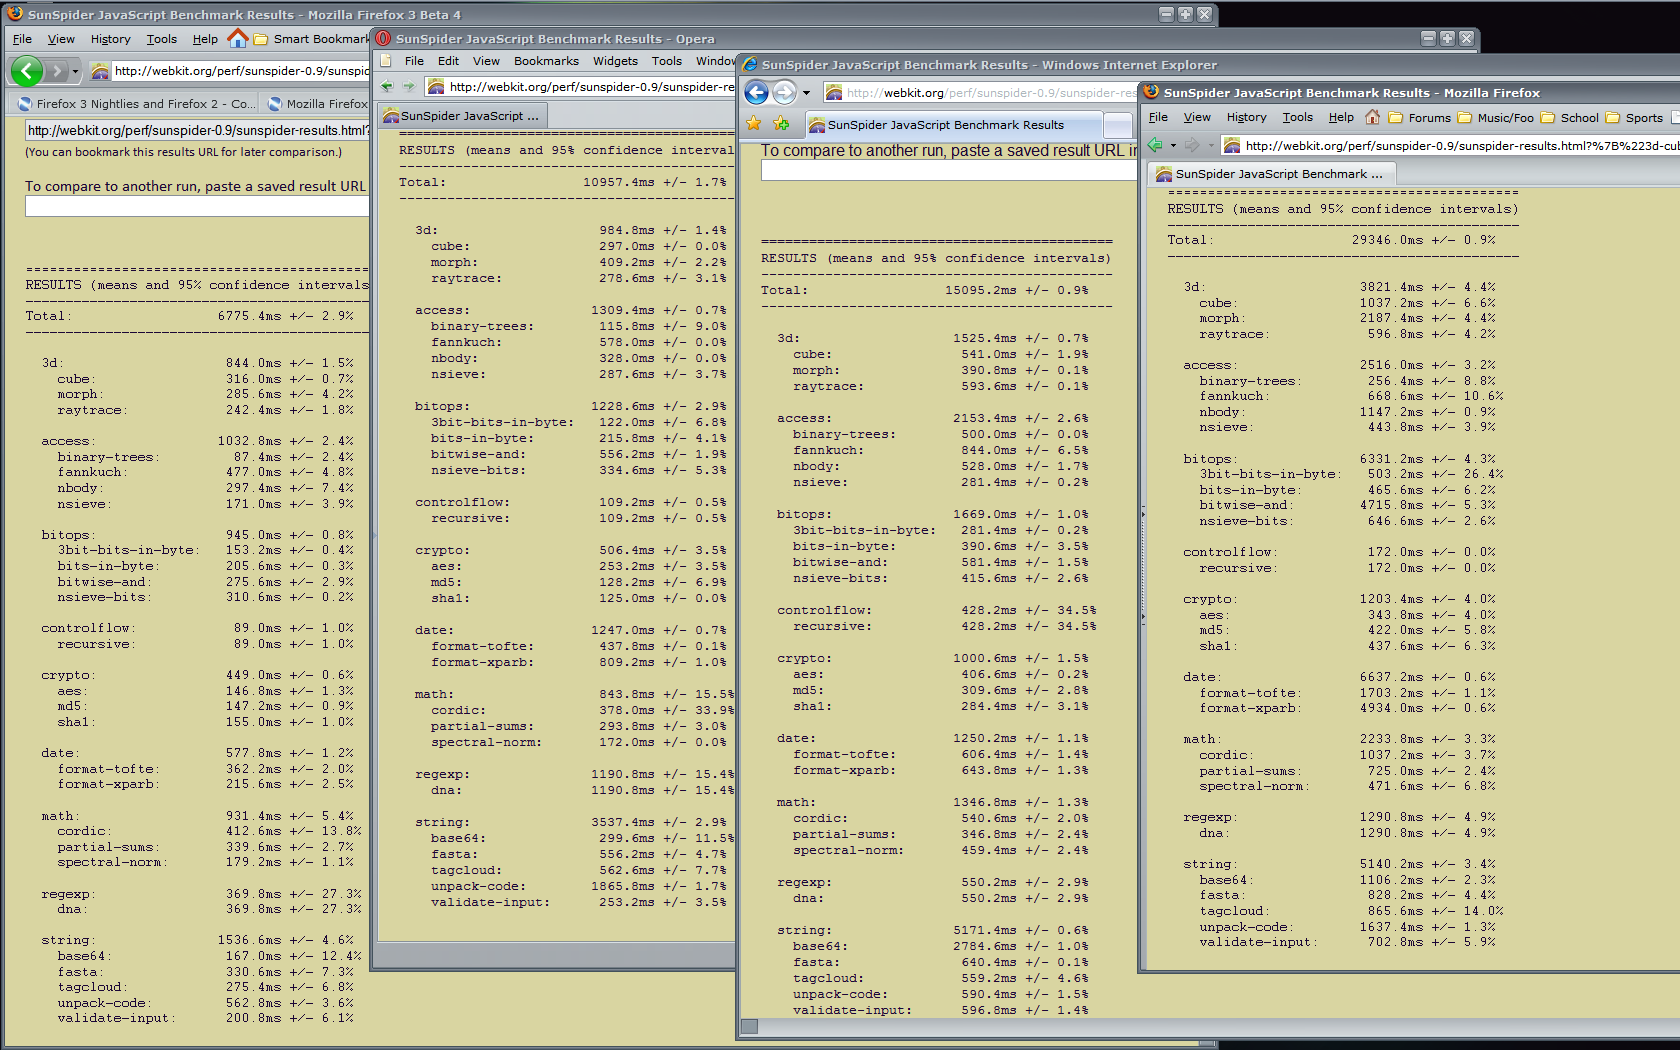
Task: Click the blue Back arrow in Internet Explorer
Action: pos(757,93)
